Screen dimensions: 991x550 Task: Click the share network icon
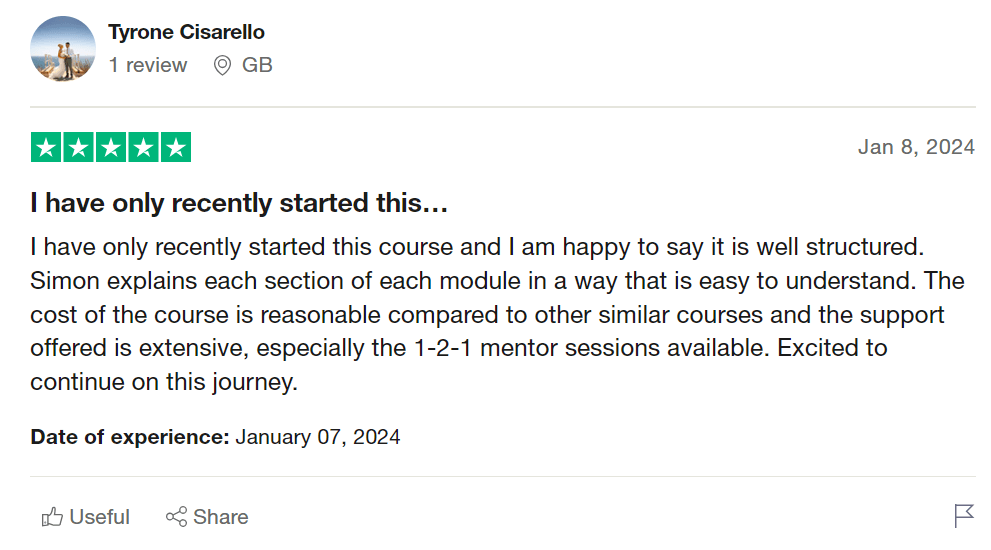[177, 517]
